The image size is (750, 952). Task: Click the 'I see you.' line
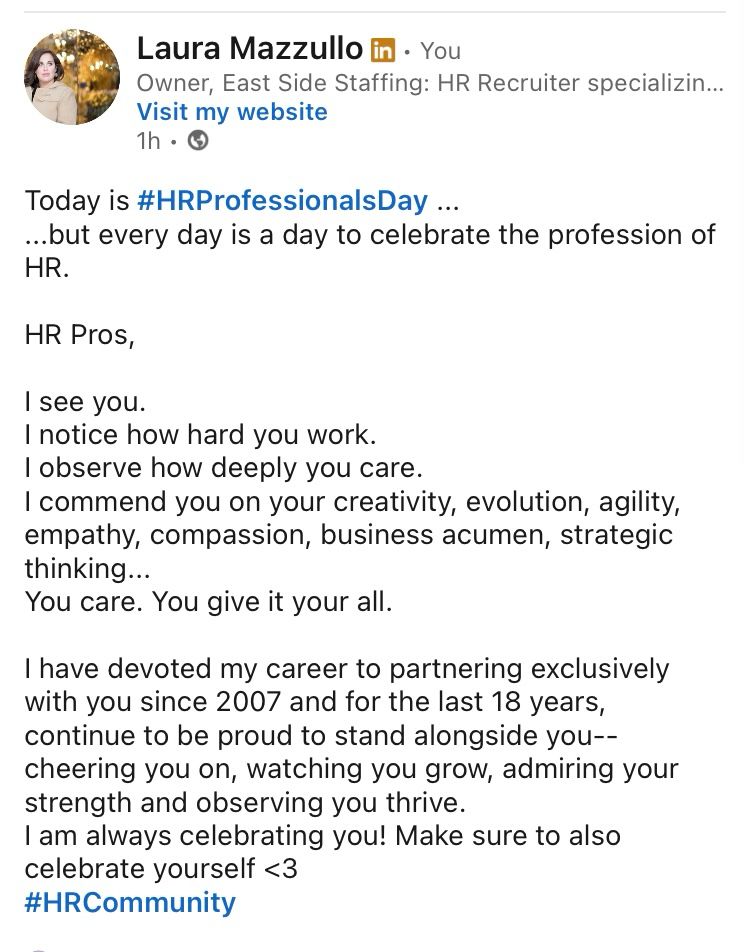coord(85,402)
